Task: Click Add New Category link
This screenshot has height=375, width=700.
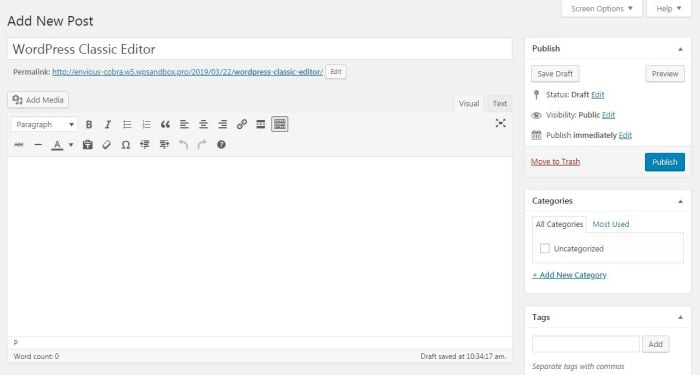Action: pyautogui.click(x=569, y=275)
